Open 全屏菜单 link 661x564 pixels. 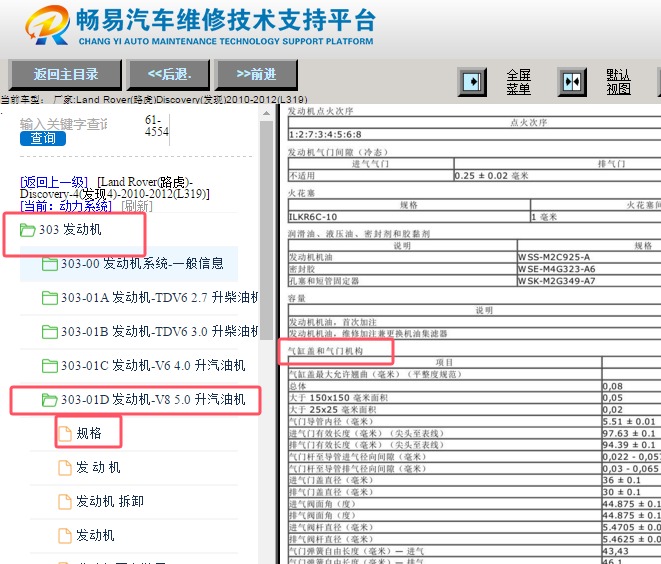(519, 82)
